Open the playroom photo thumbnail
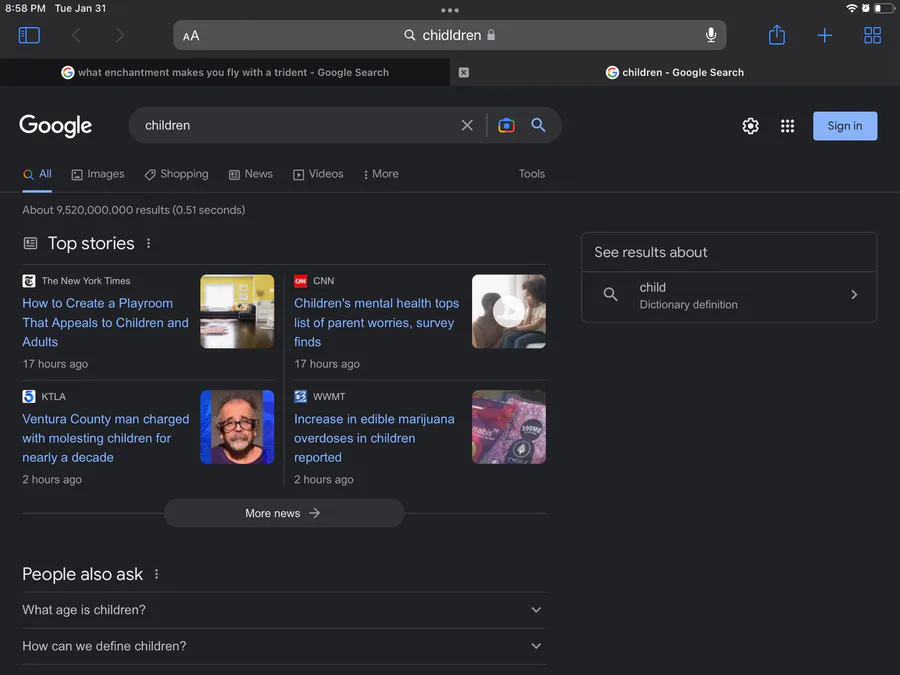The height and width of the screenshot is (675, 900). 237,311
